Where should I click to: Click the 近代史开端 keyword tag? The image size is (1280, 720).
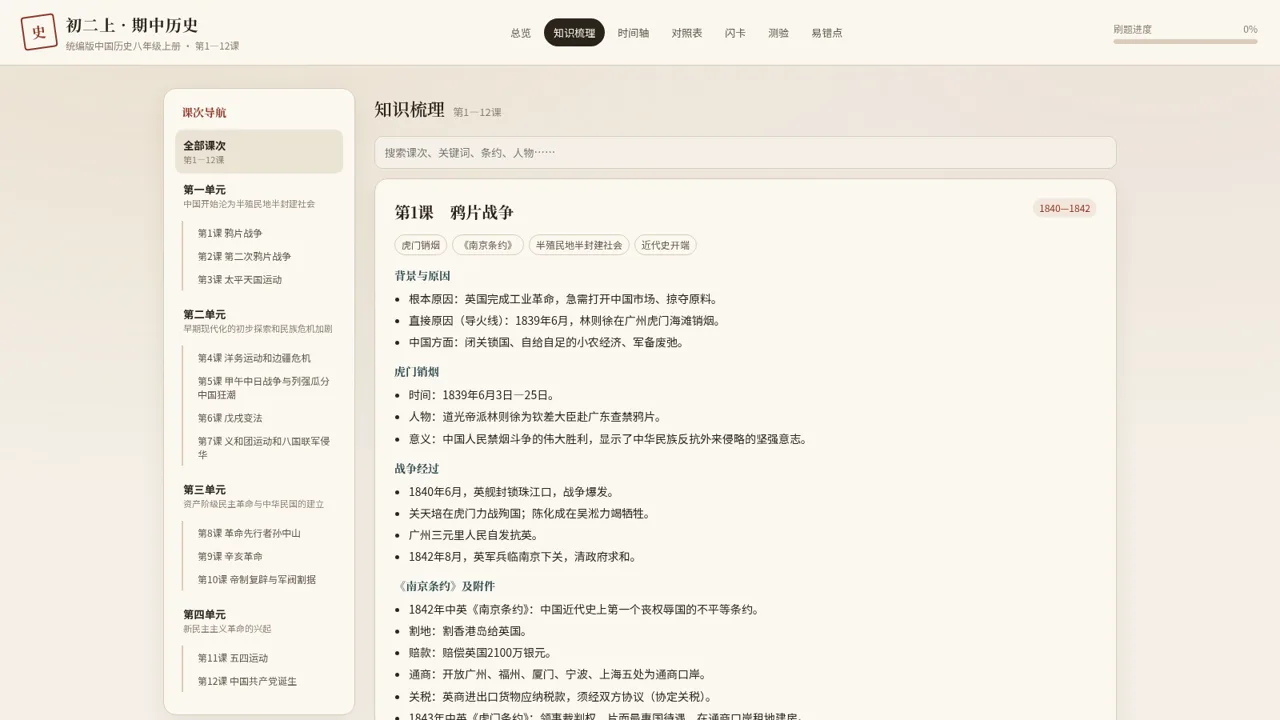pyautogui.click(x=665, y=245)
